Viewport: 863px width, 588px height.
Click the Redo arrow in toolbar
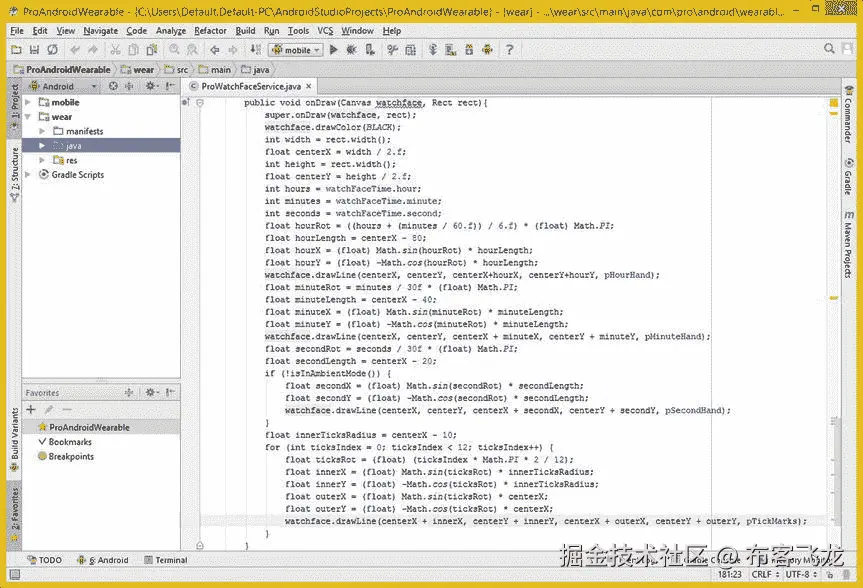coord(92,50)
